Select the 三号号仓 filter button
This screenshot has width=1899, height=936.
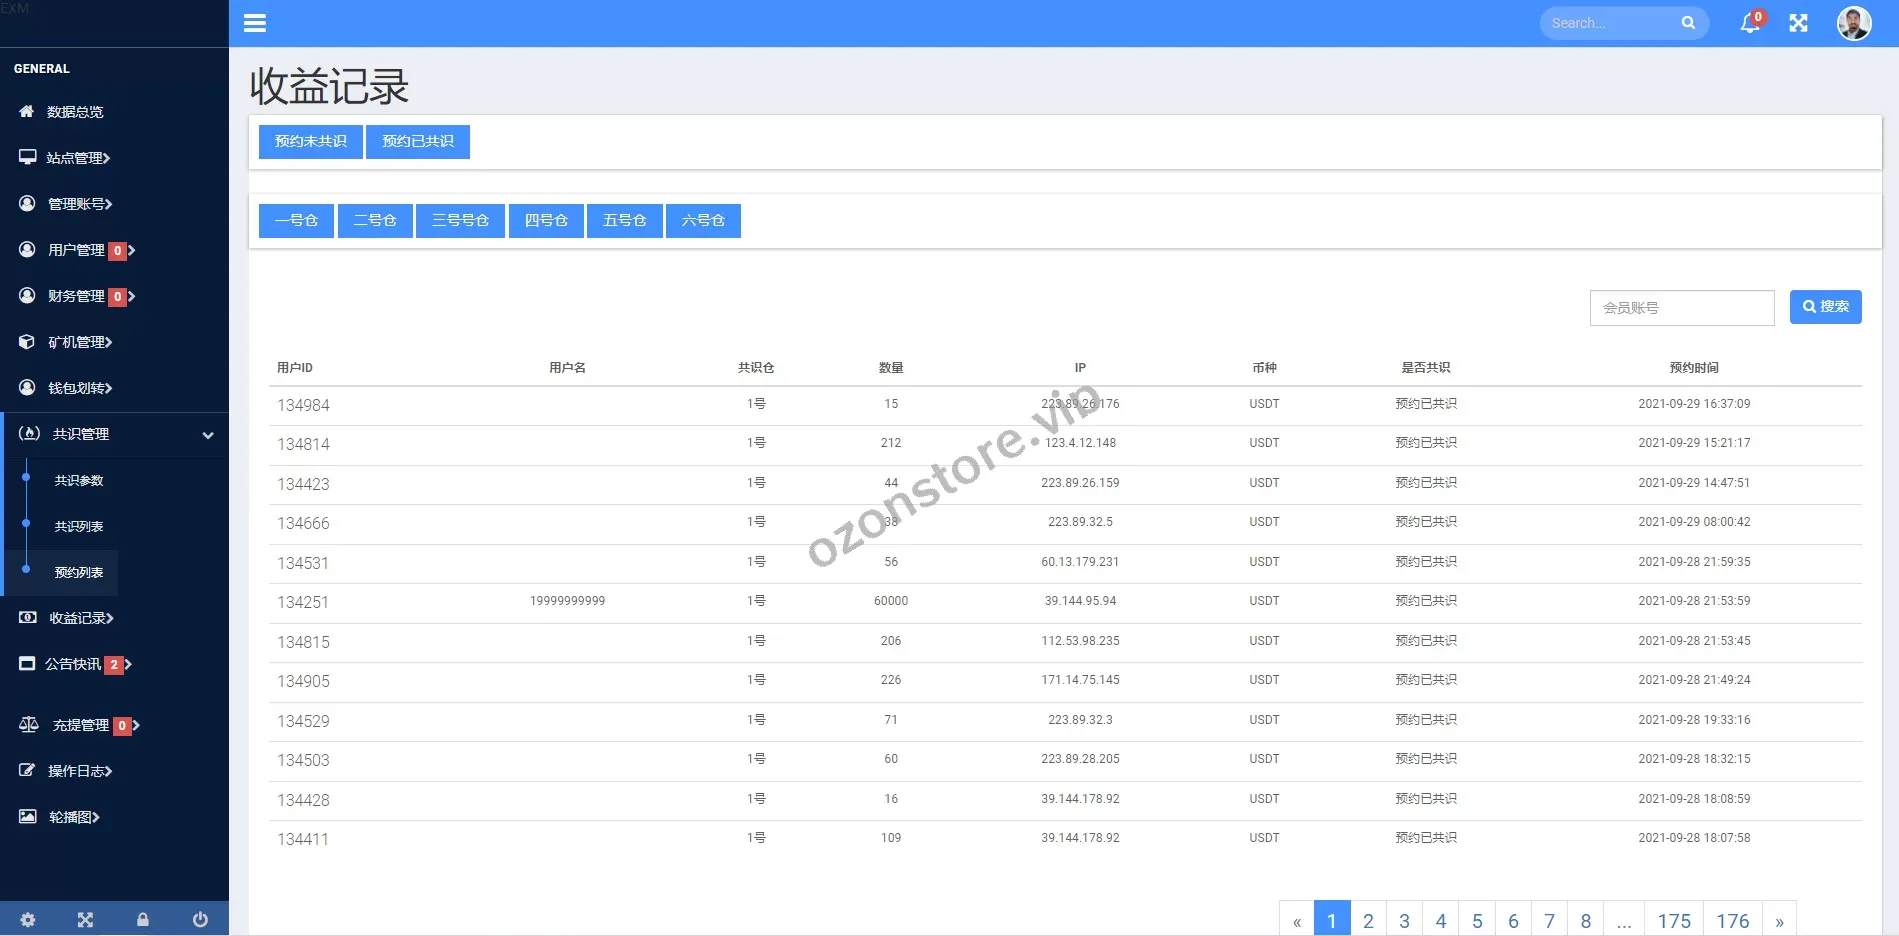pyautogui.click(x=460, y=221)
